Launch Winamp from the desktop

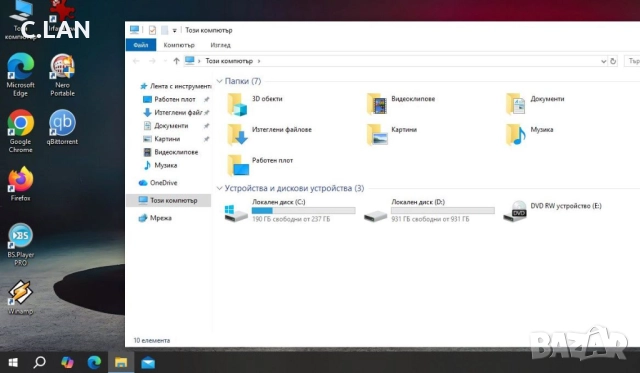click(x=20, y=297)
